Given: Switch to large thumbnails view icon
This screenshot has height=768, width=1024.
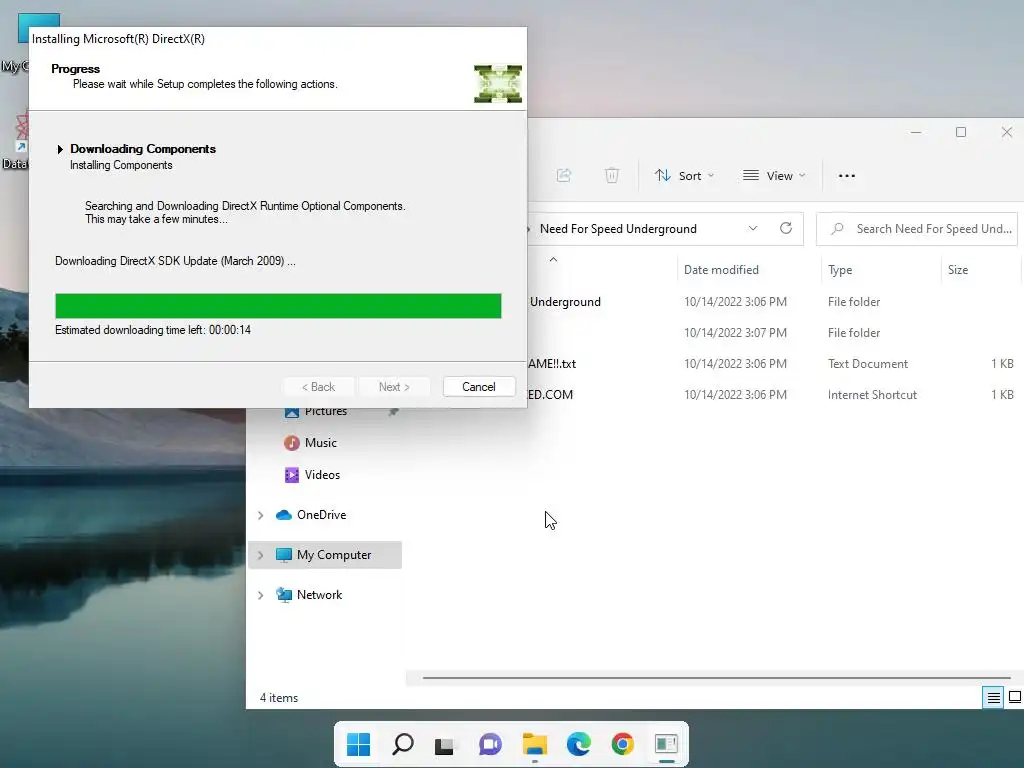Looking at the screenshot, I should 1014,697.
